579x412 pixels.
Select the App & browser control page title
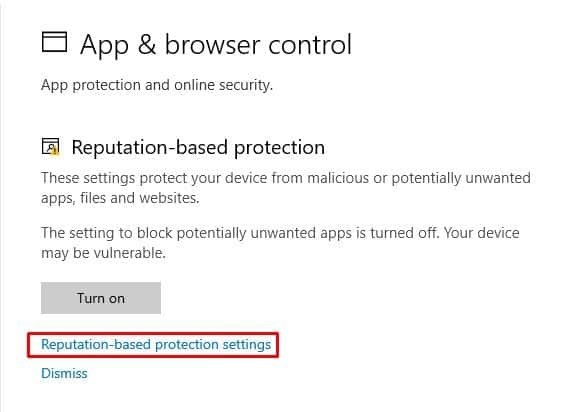pyautogui.click(x=216, y=45)
